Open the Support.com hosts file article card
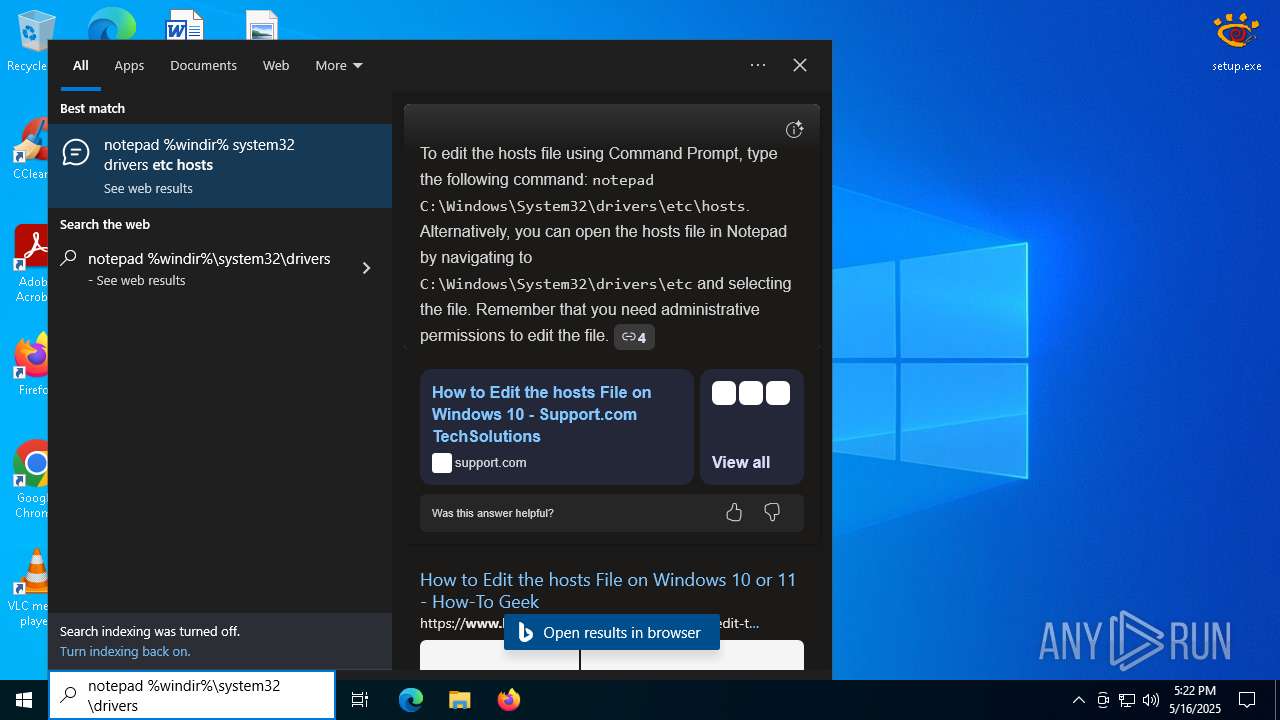The height and width of the screenshot is (720, 1280). 557,427
